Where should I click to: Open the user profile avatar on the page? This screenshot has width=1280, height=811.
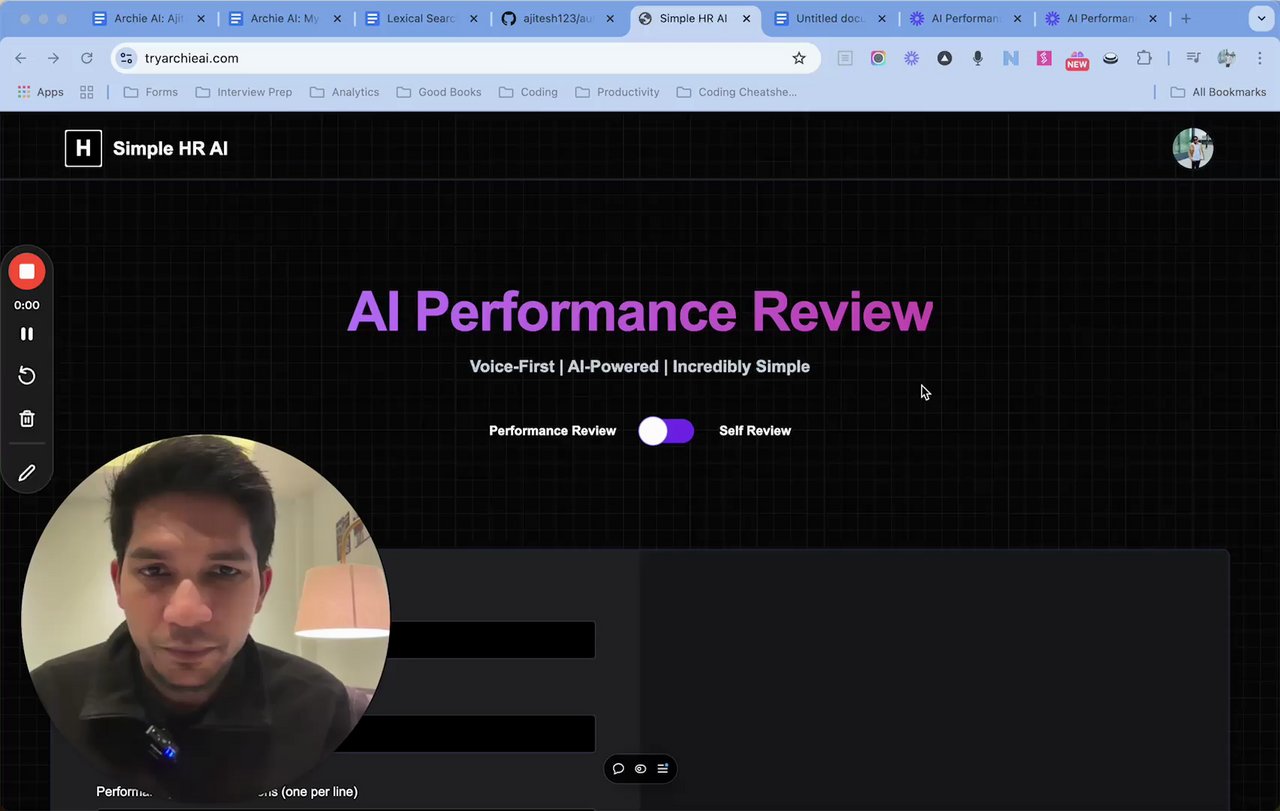[x=1193, y=148]
